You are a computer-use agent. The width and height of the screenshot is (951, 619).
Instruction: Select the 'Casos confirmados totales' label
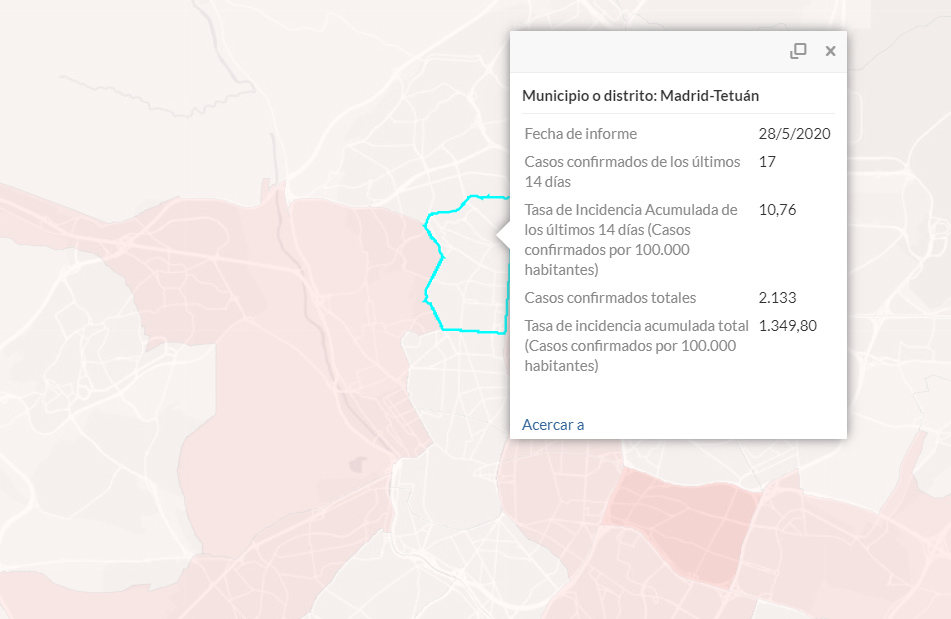point(610,298)
